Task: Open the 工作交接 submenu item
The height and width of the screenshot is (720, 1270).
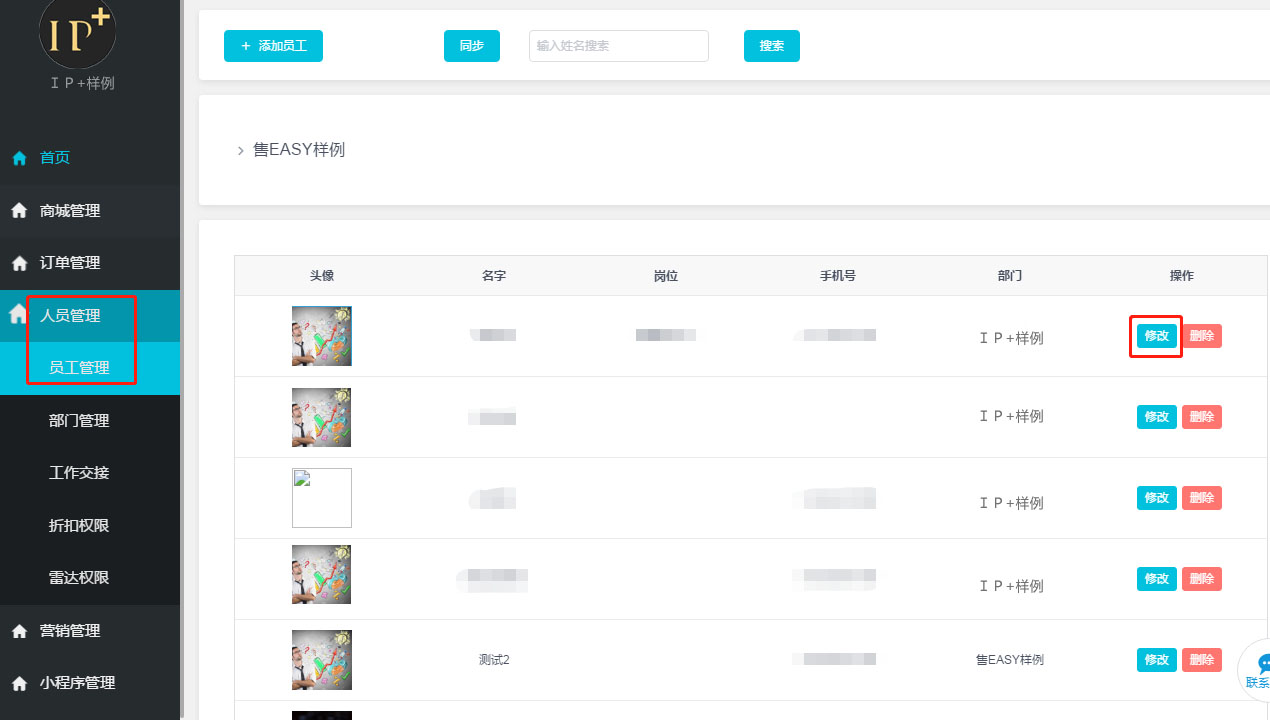Action: (79, 473)
